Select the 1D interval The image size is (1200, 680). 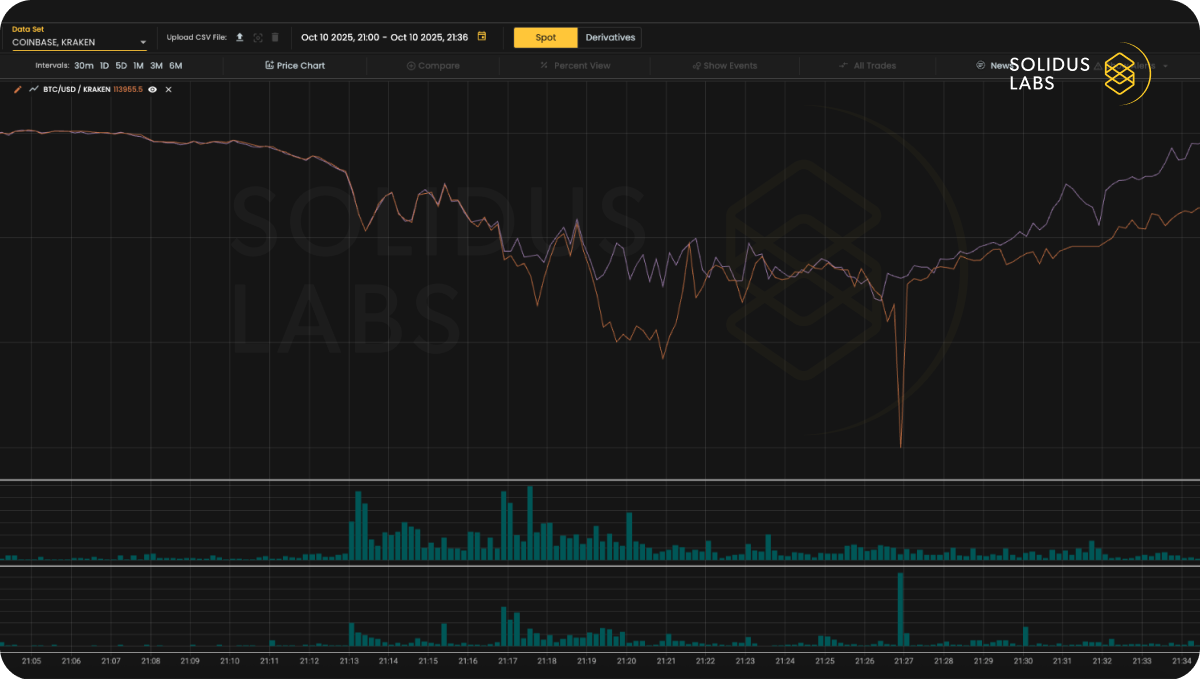pyautogui.click(x=104, y=66)
